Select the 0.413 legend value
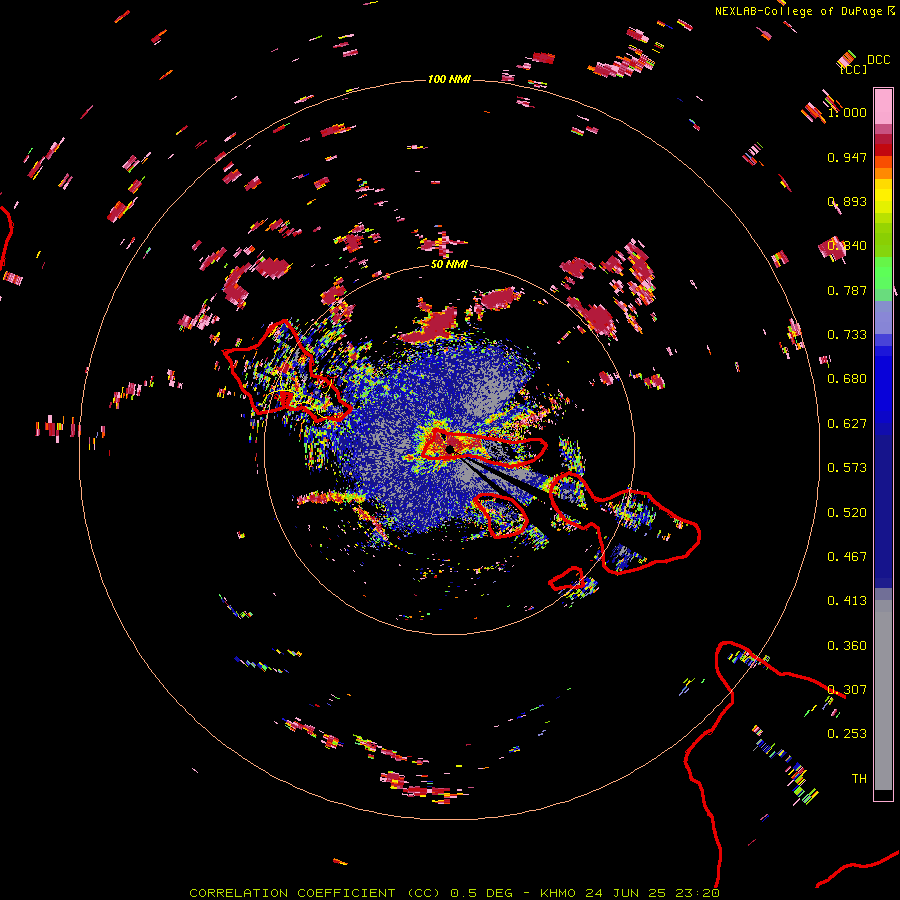900x900 pixels. (x=847, y=601)
